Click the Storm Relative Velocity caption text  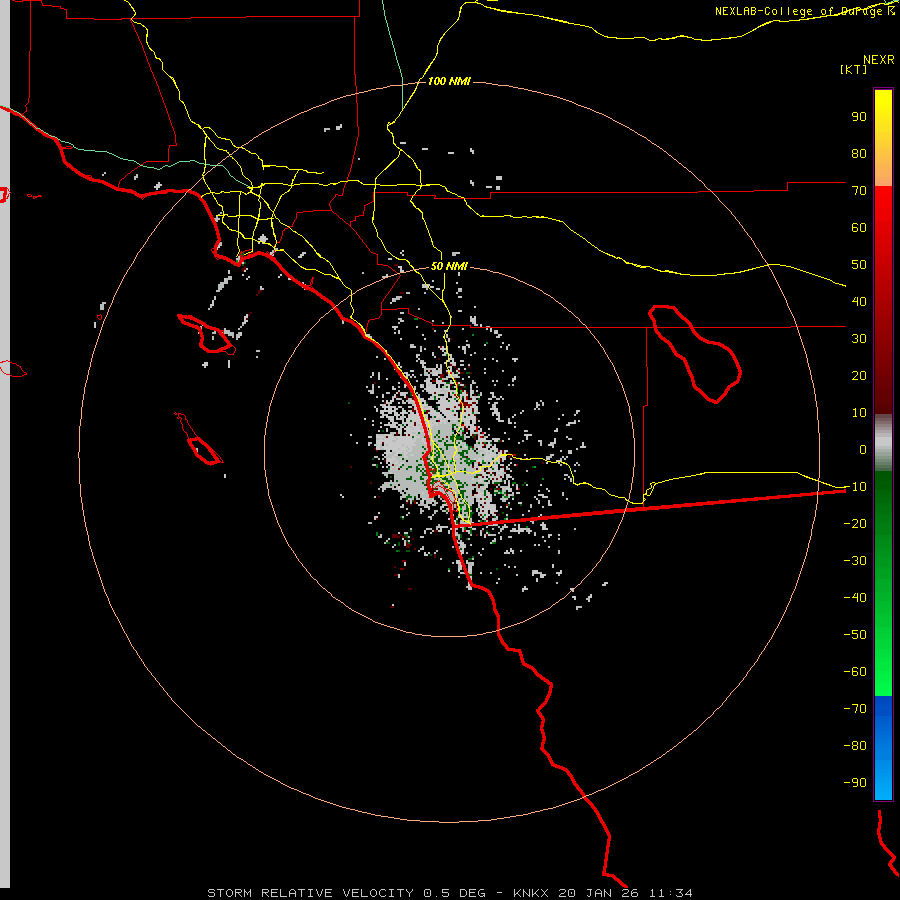point(449,893)
